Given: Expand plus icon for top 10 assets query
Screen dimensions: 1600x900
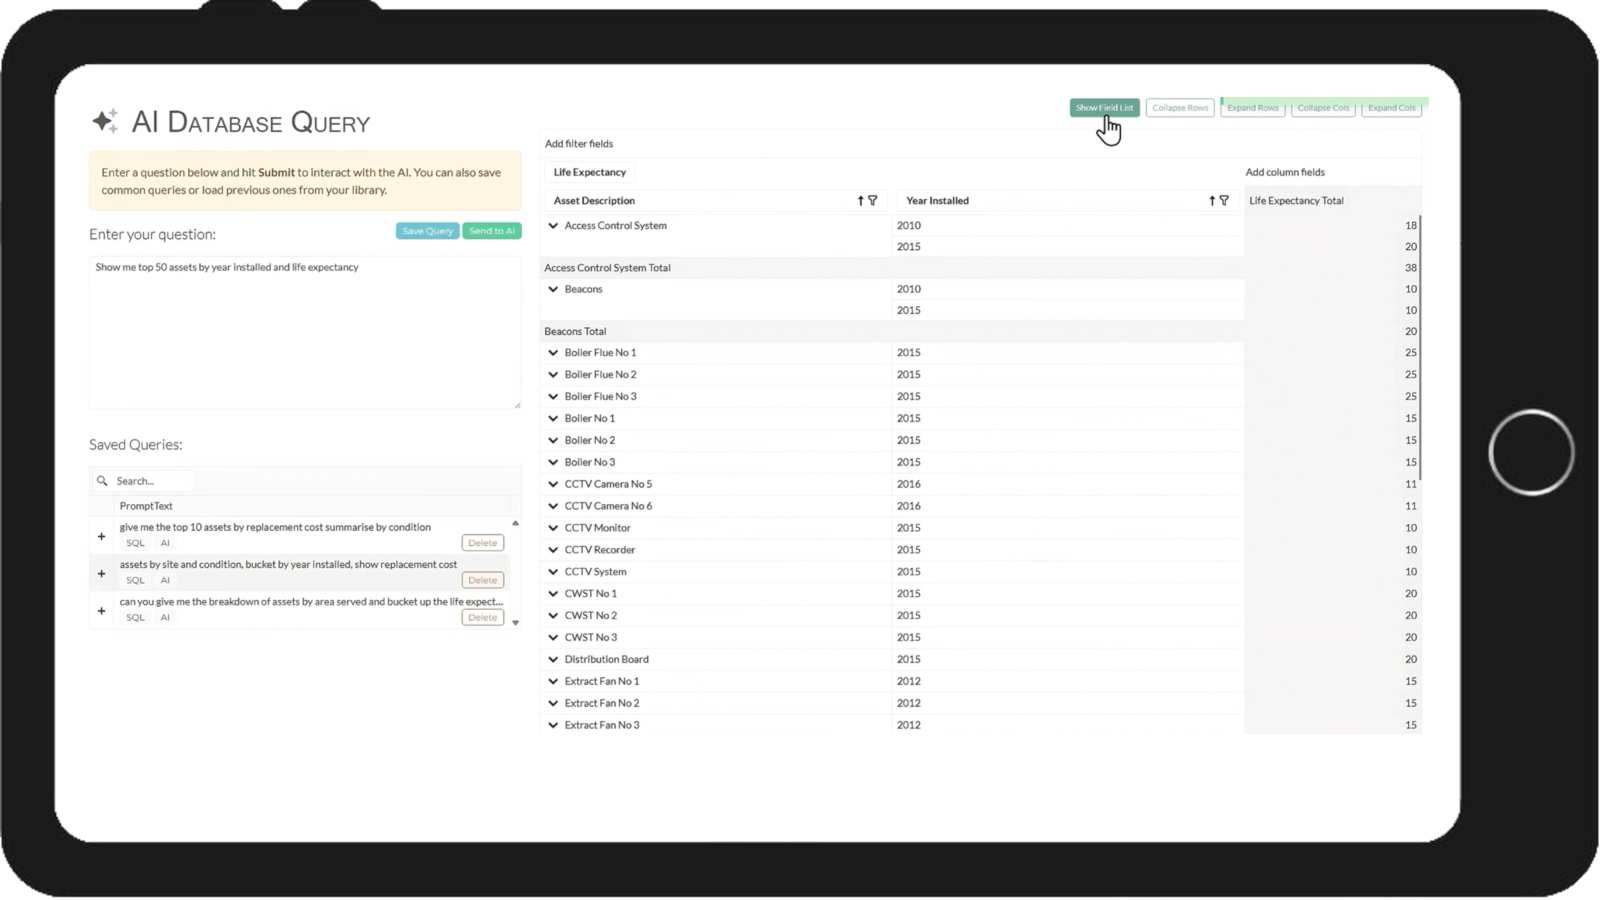Looking at the screenshot, I should click(101, 537).
